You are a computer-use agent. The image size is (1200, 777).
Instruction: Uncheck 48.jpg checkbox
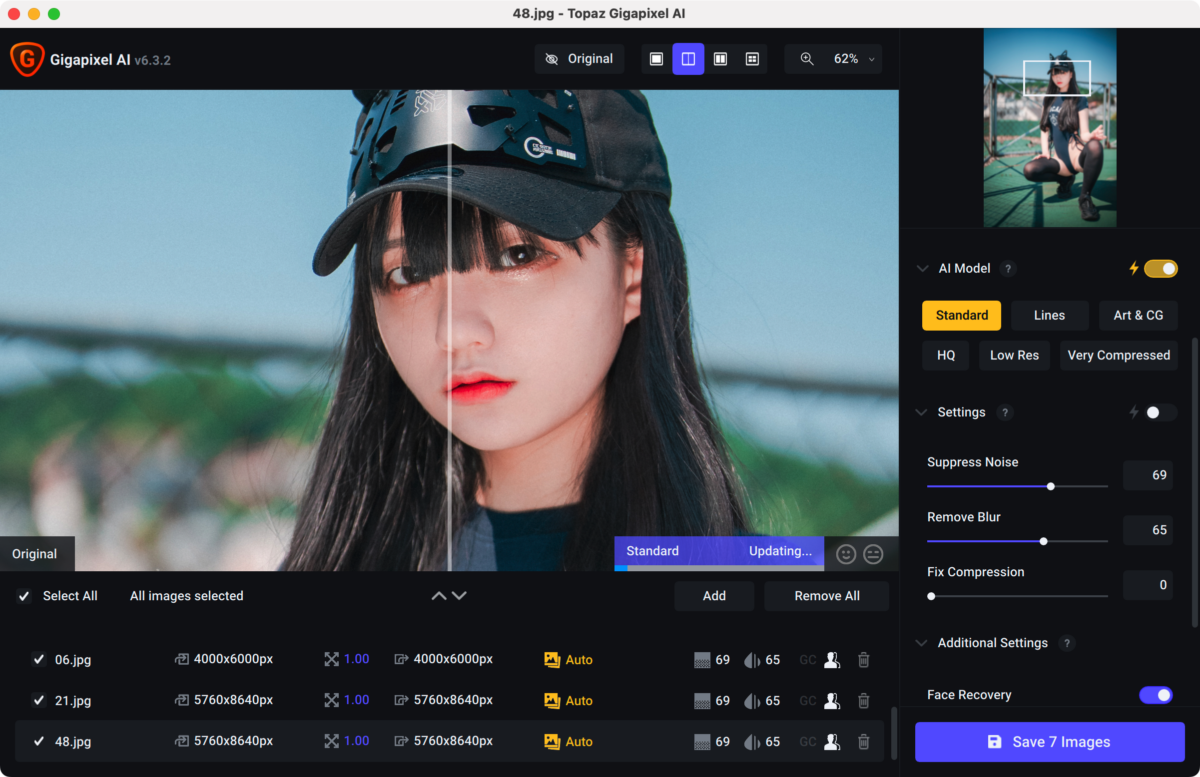[39, 742]
